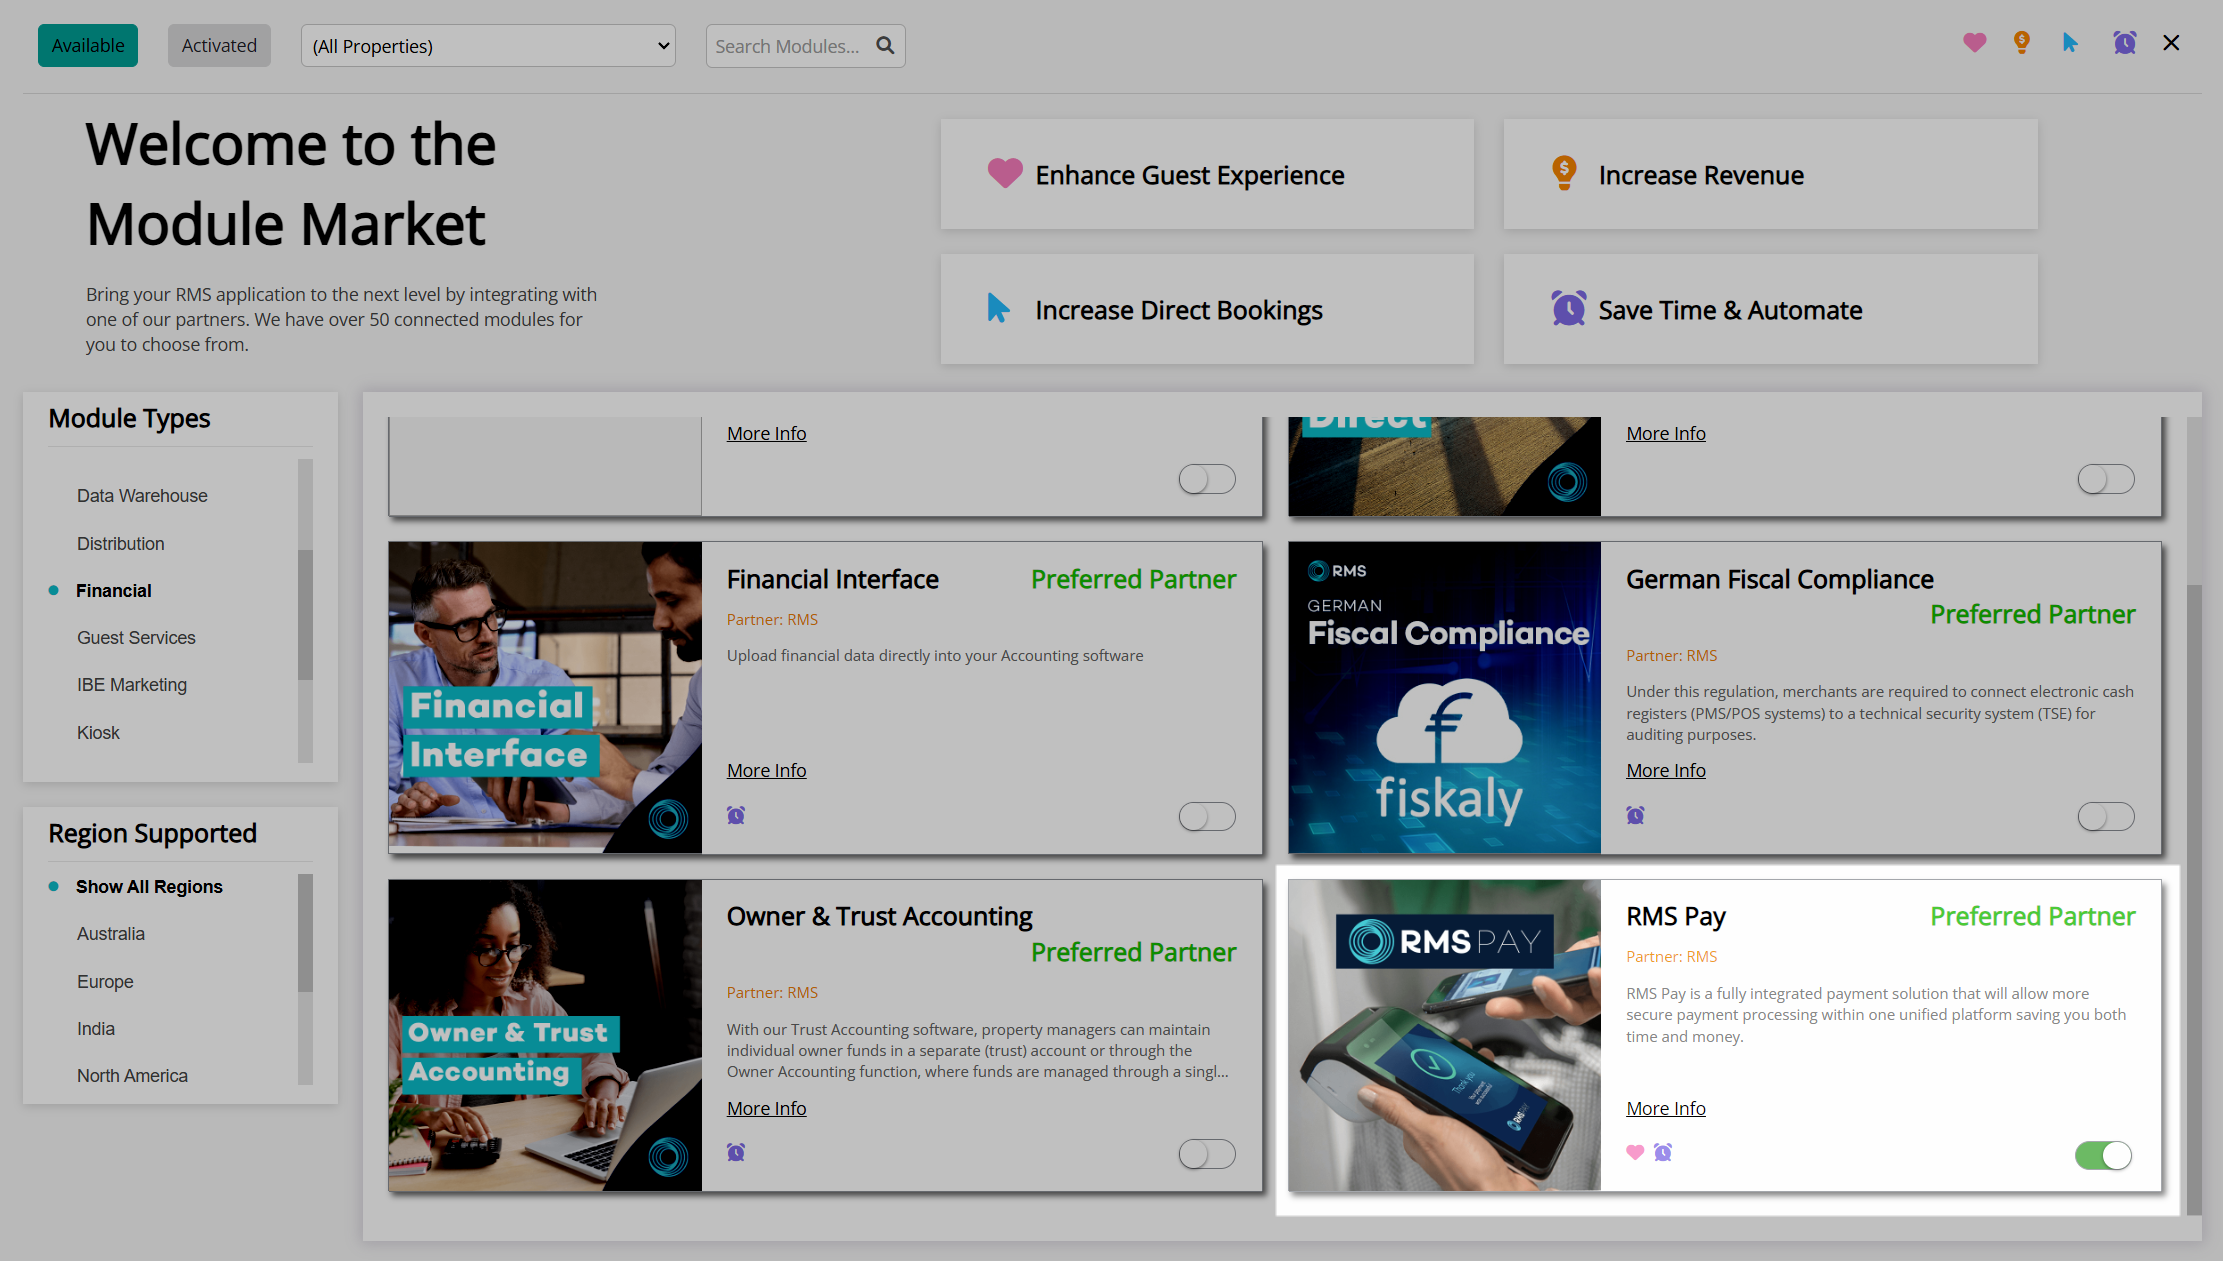Filter by Australia region
The width and height of the screenshot is (2223, 1261).
(x=111, y=933)
